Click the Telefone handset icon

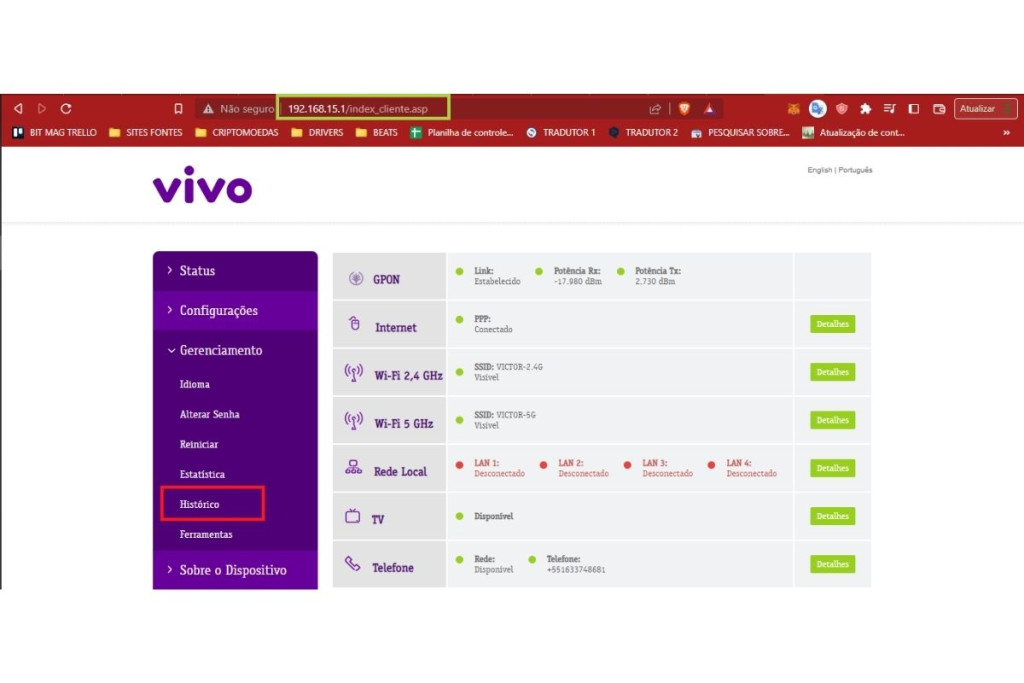point(355,563)
